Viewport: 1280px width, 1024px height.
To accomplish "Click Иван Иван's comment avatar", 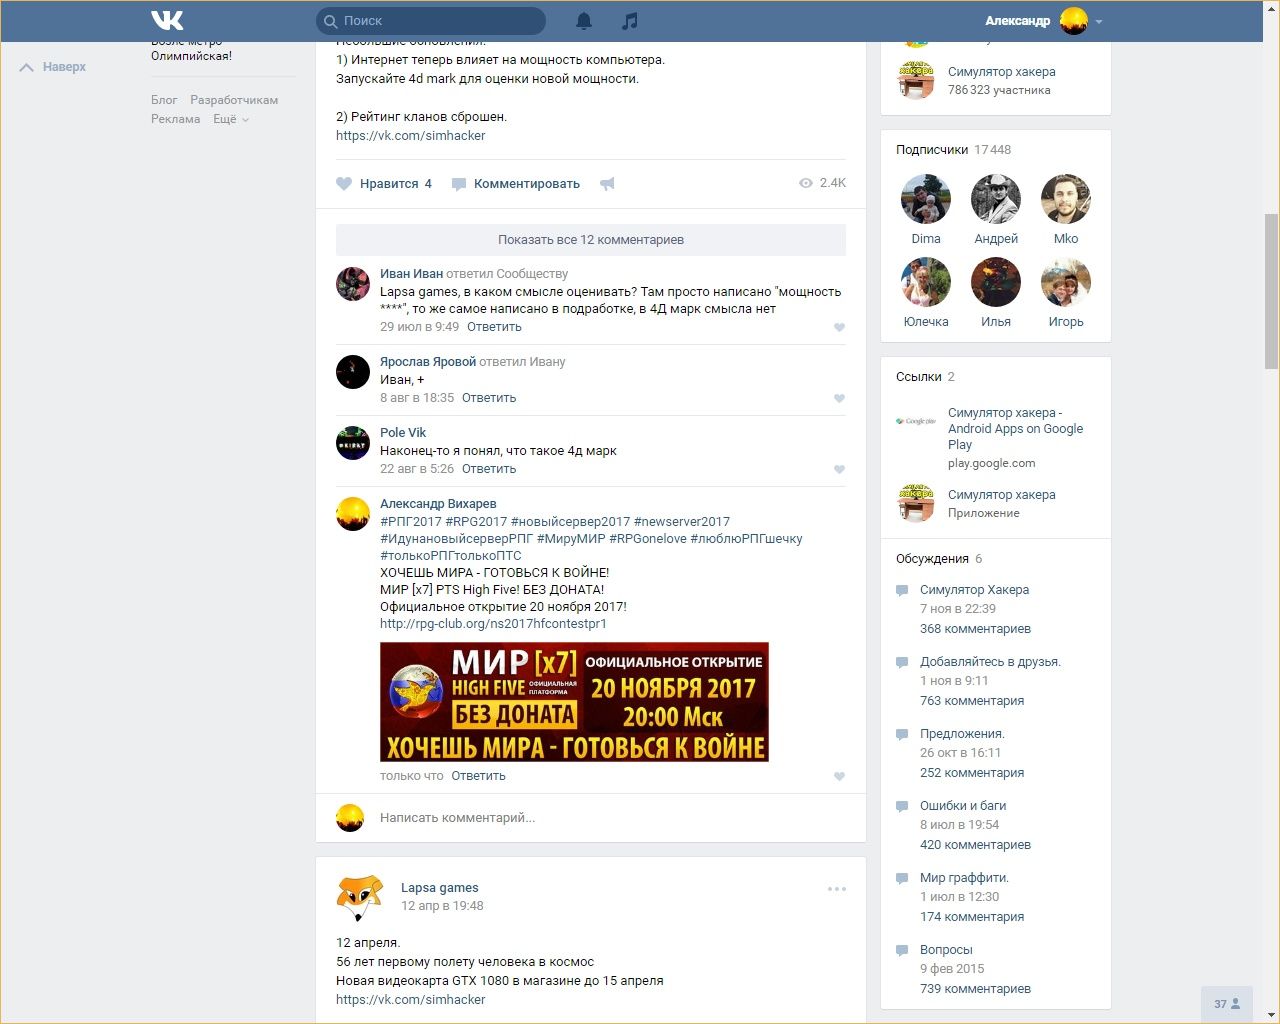I will [353, 284].
